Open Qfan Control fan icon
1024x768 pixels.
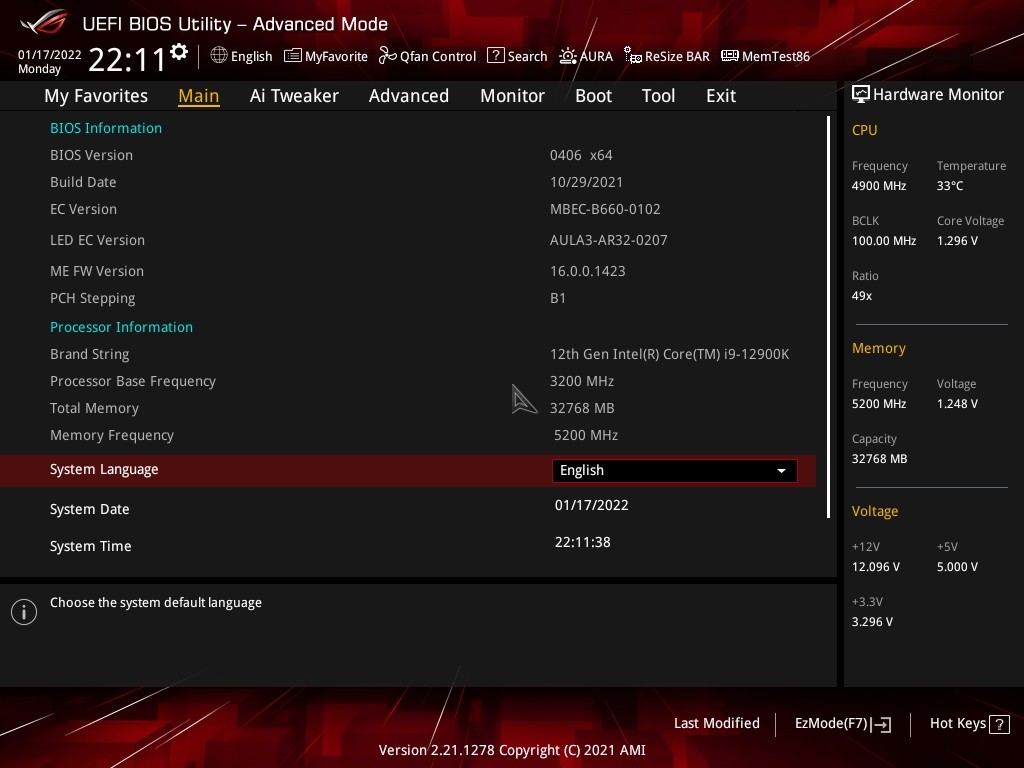pyautogui.click(x=388, y=56)
